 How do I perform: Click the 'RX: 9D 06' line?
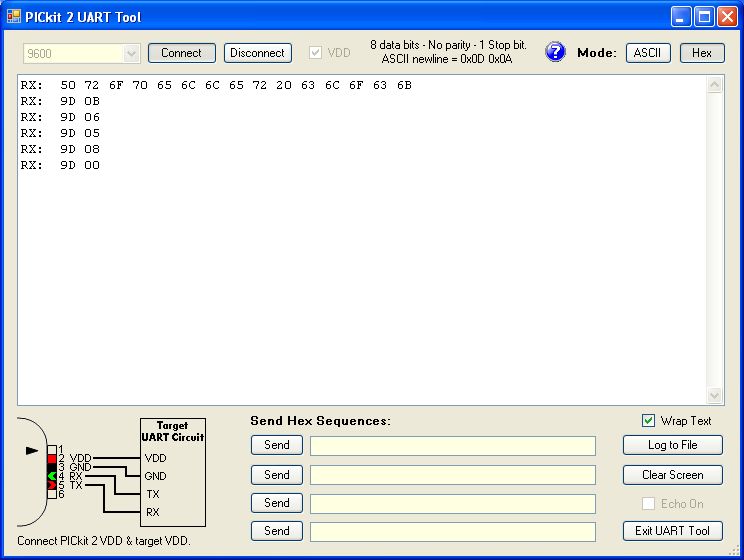point(60,117)
